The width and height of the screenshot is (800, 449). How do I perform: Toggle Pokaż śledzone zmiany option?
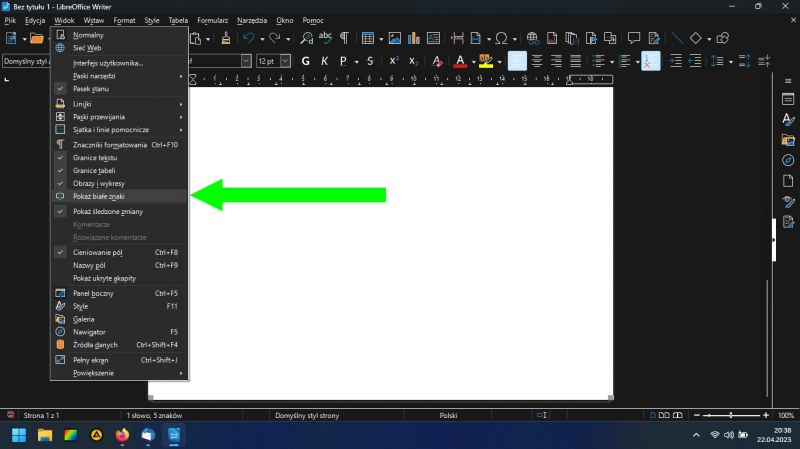click(119, 211)
